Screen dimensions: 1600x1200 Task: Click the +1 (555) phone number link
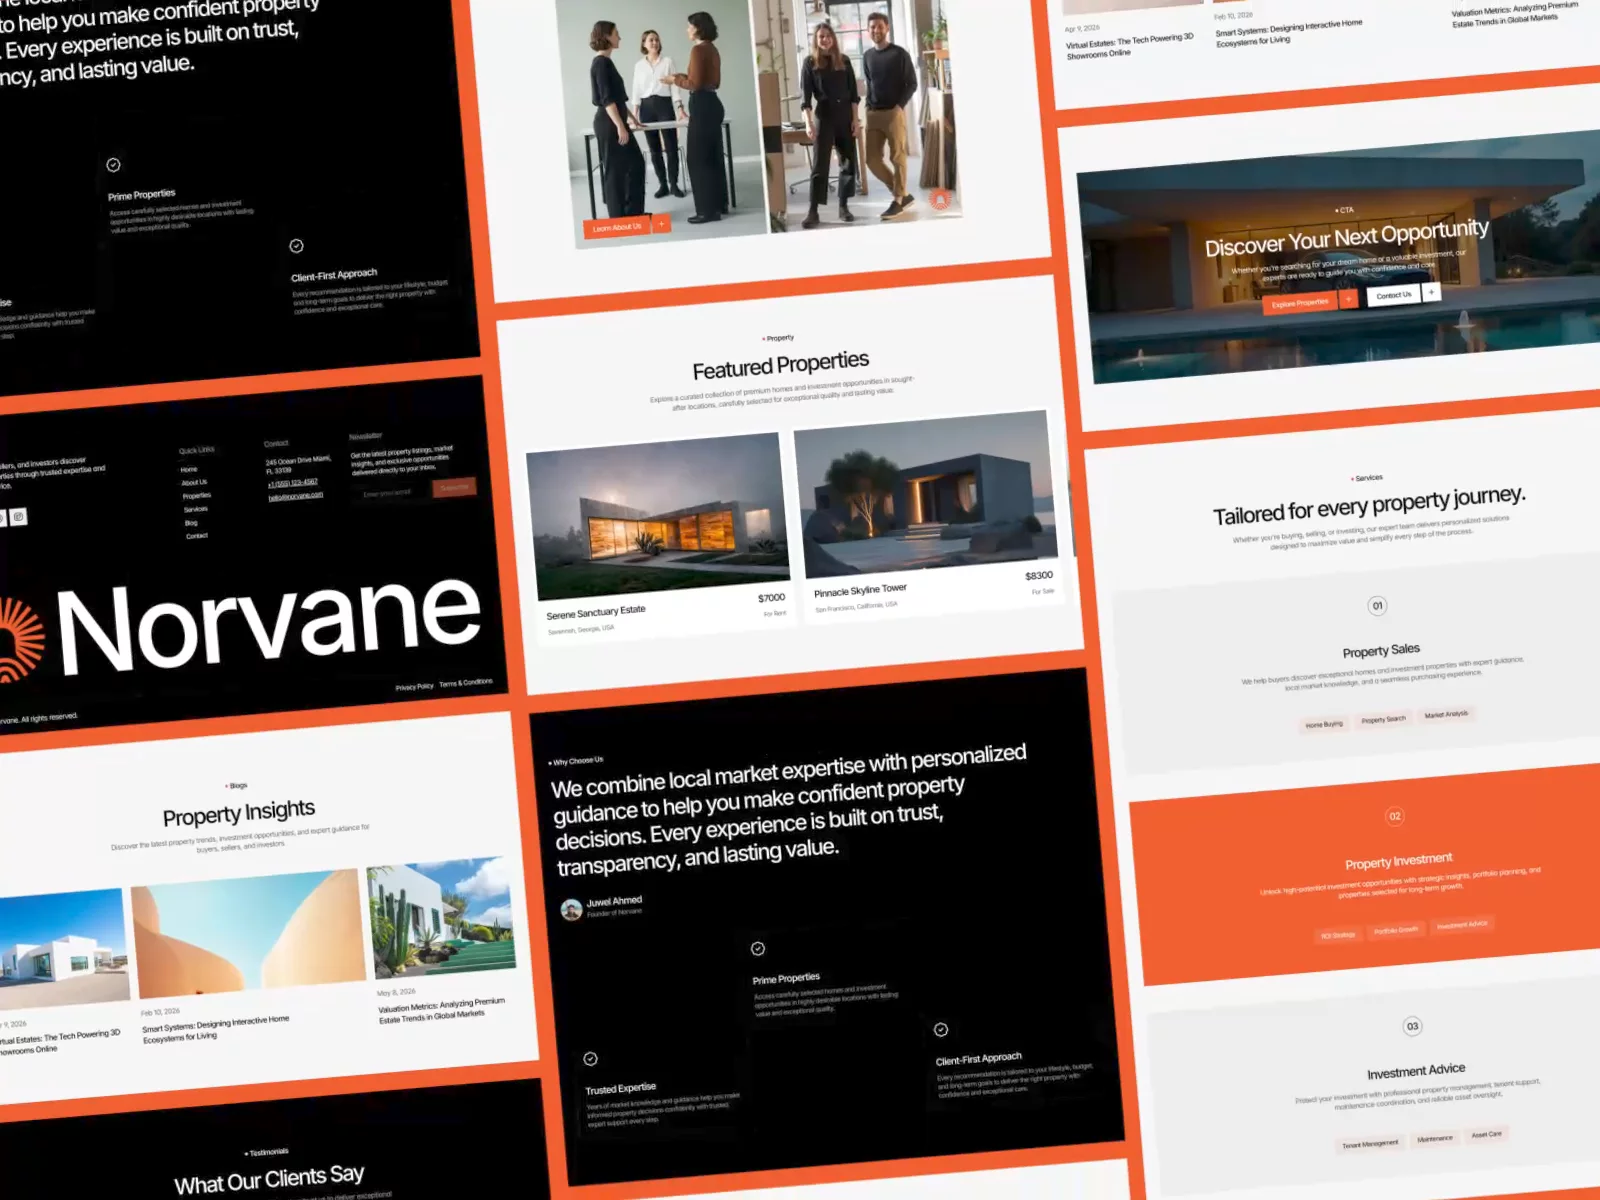[293, 483]
